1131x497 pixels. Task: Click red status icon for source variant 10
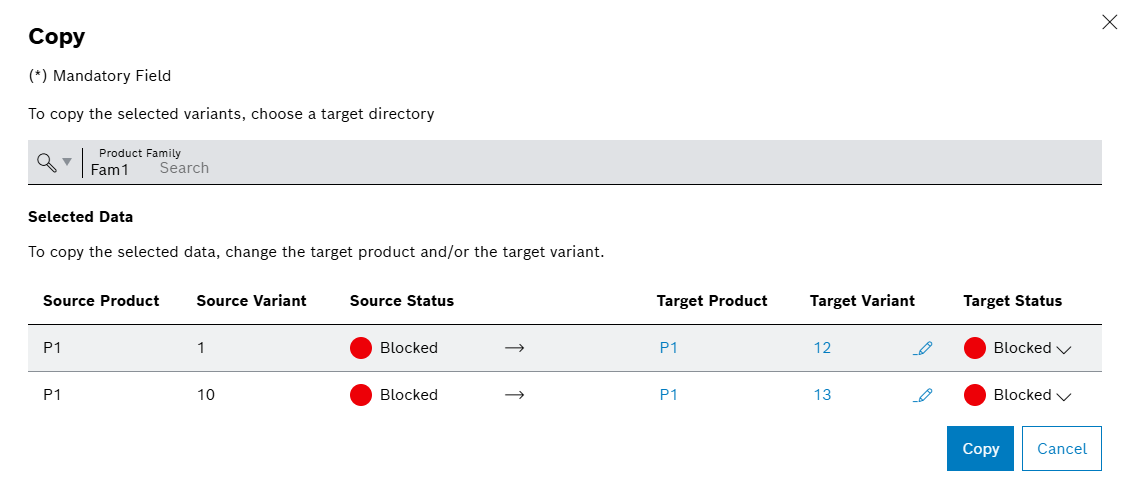[x=361, y=395]
